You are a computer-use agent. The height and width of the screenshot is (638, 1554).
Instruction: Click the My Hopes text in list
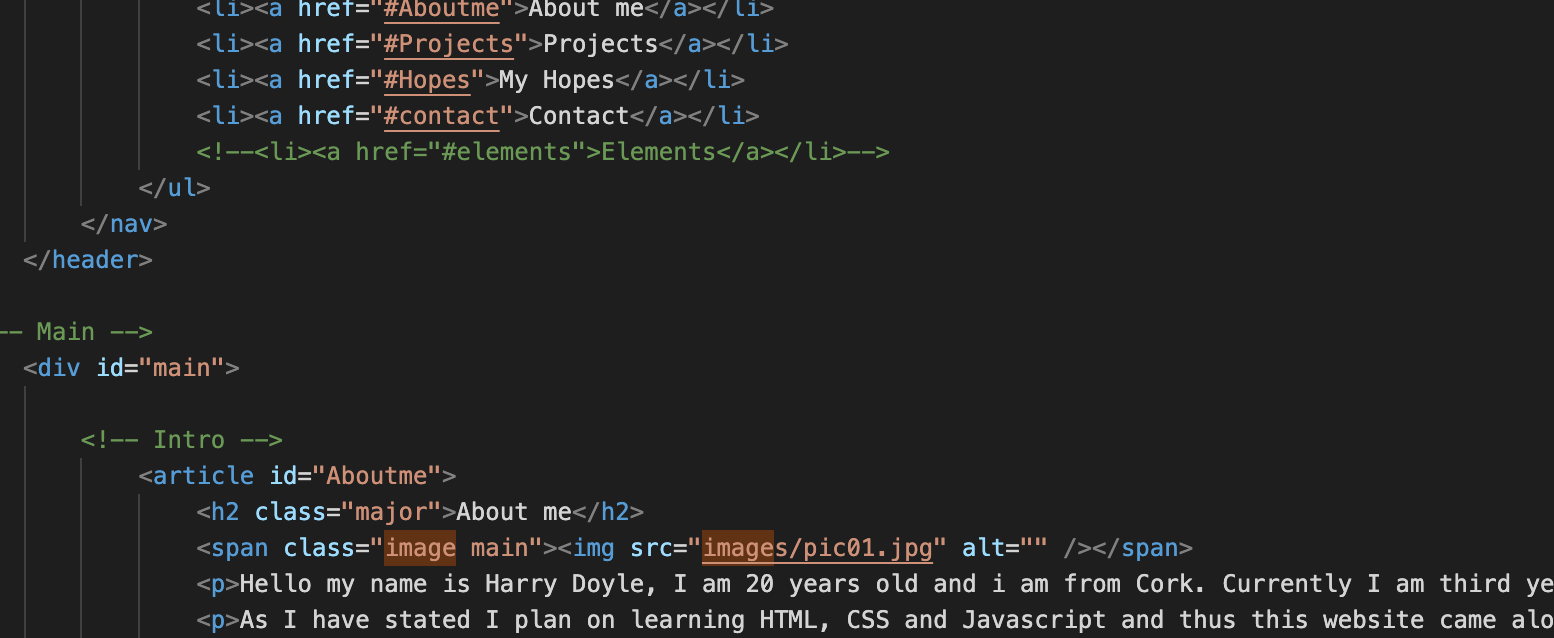point(557,80)
